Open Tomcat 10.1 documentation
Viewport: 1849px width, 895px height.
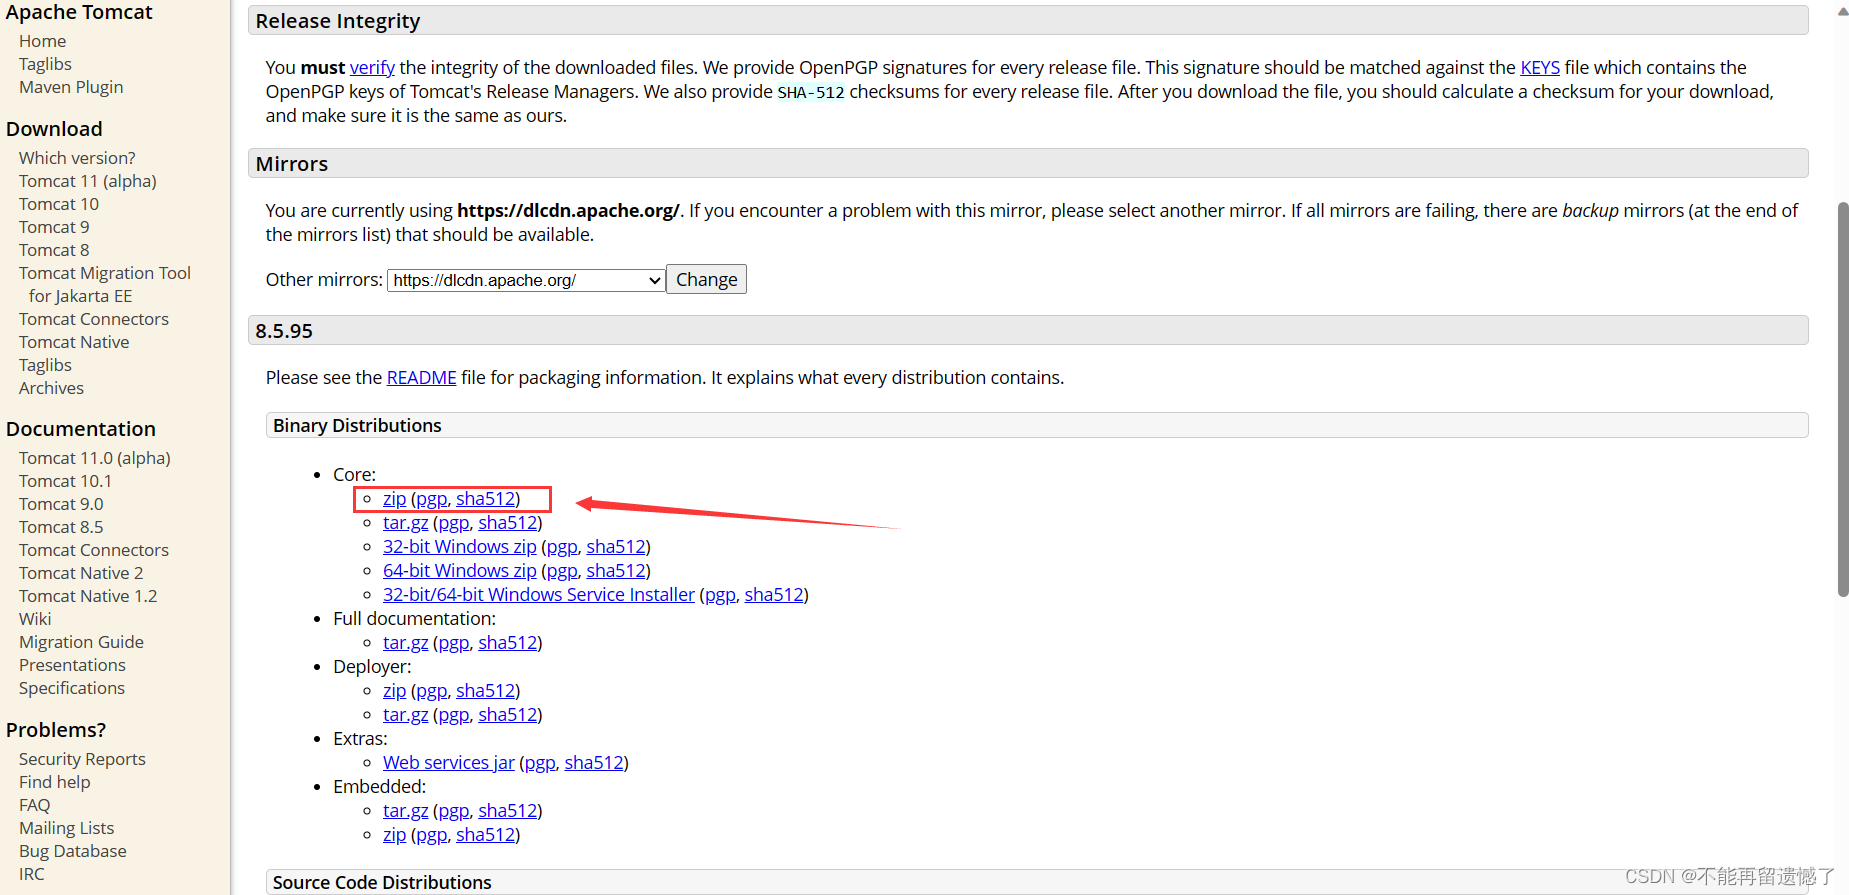point(65,481)
